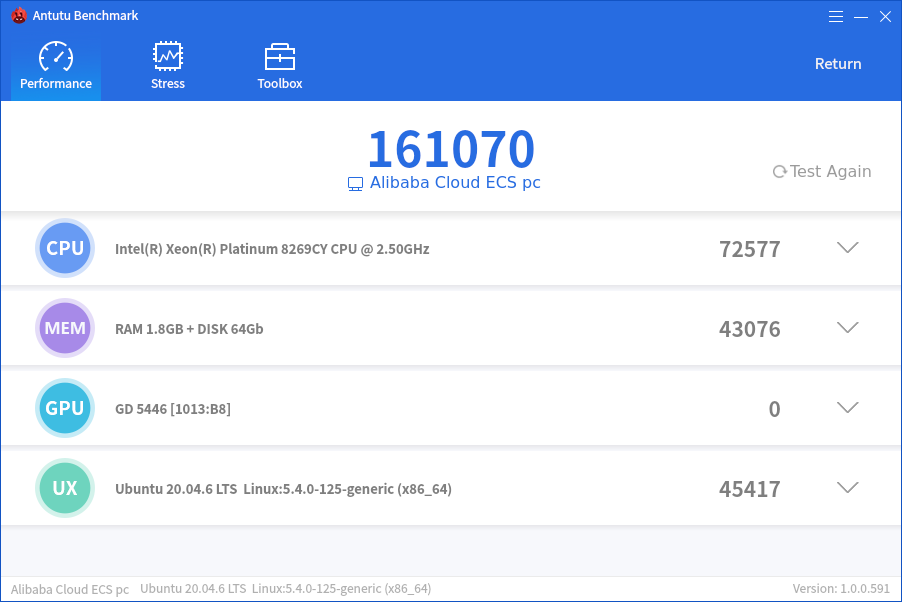Click Test Again to rerun benchmark
Screen dimensions: 902x602
(x=822, y=172)
